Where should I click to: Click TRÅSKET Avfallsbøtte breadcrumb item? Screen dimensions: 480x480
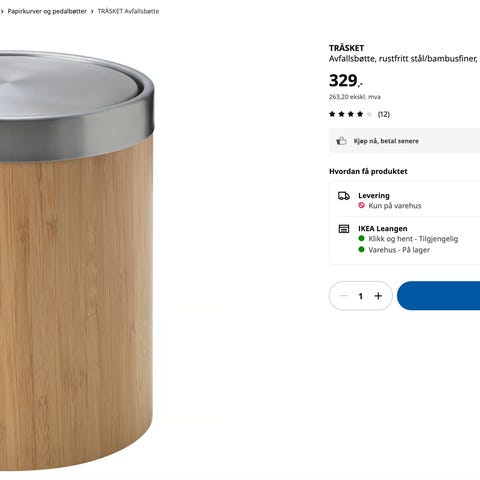128,11
